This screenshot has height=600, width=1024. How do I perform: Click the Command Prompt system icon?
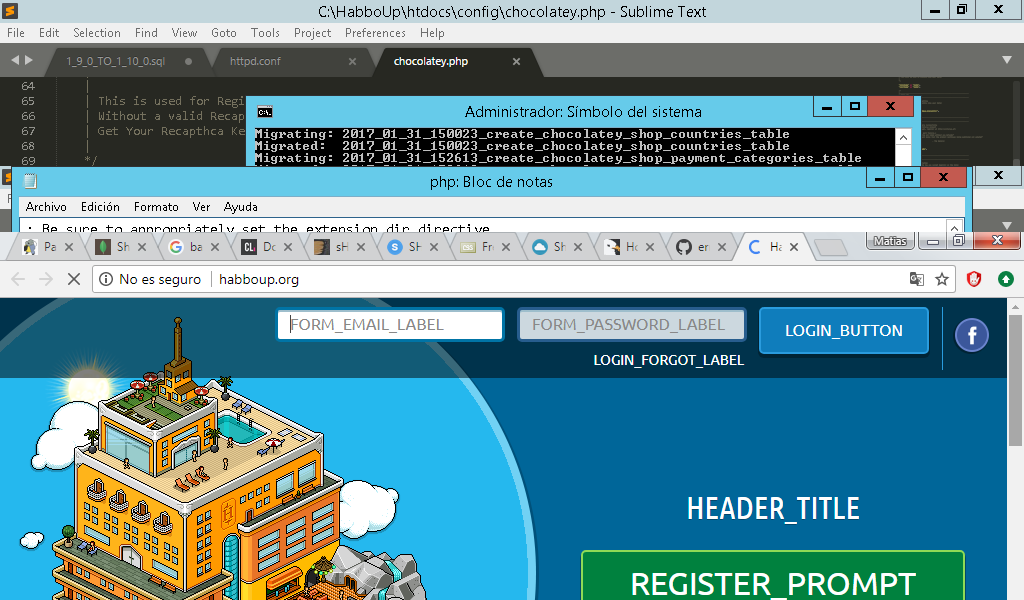[264, 112]
